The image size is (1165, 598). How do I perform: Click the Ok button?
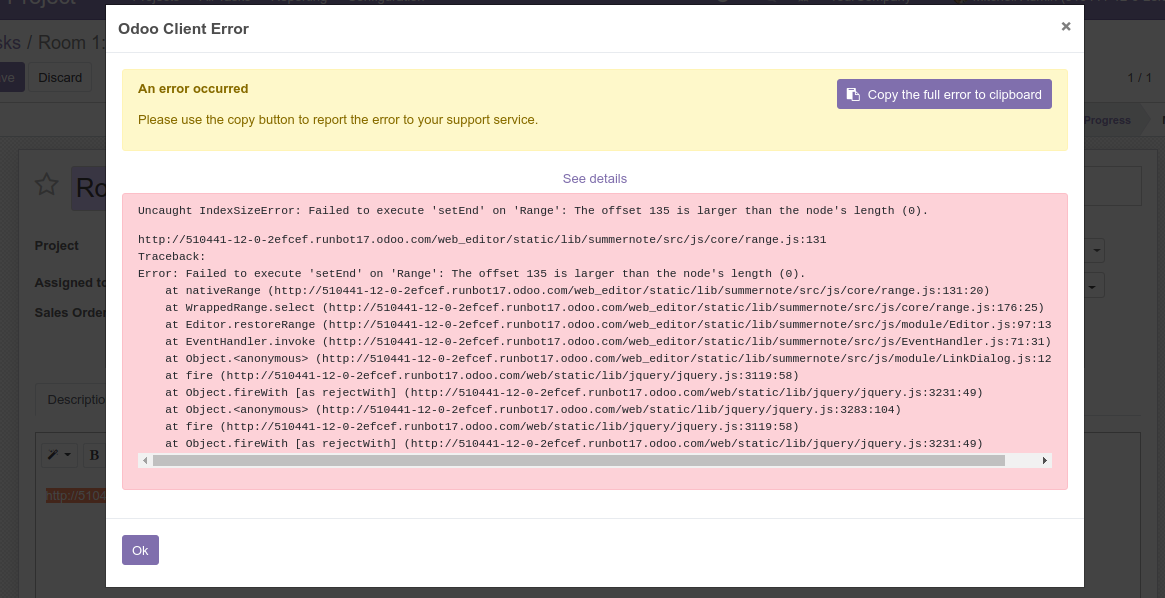(140, 550)
